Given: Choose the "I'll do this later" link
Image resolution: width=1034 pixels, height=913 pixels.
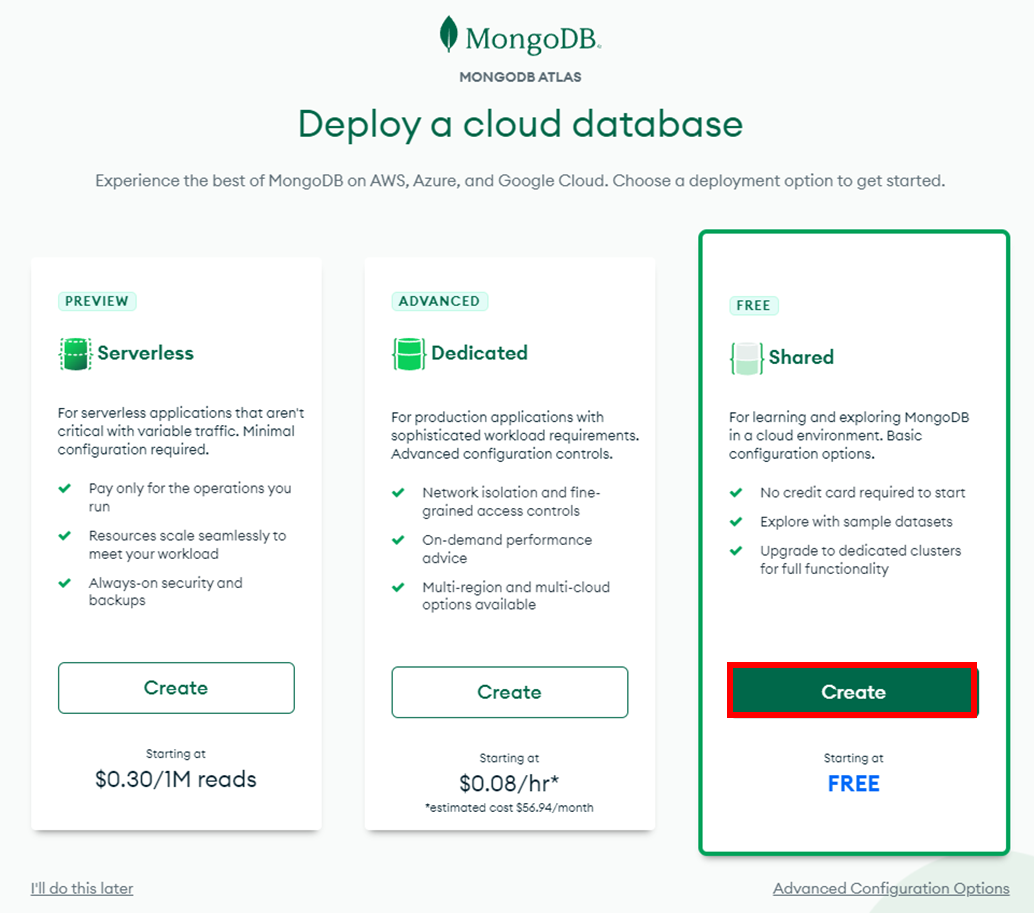Looking at the screenshot, I should pyautogui.click(x=82, y=888).
